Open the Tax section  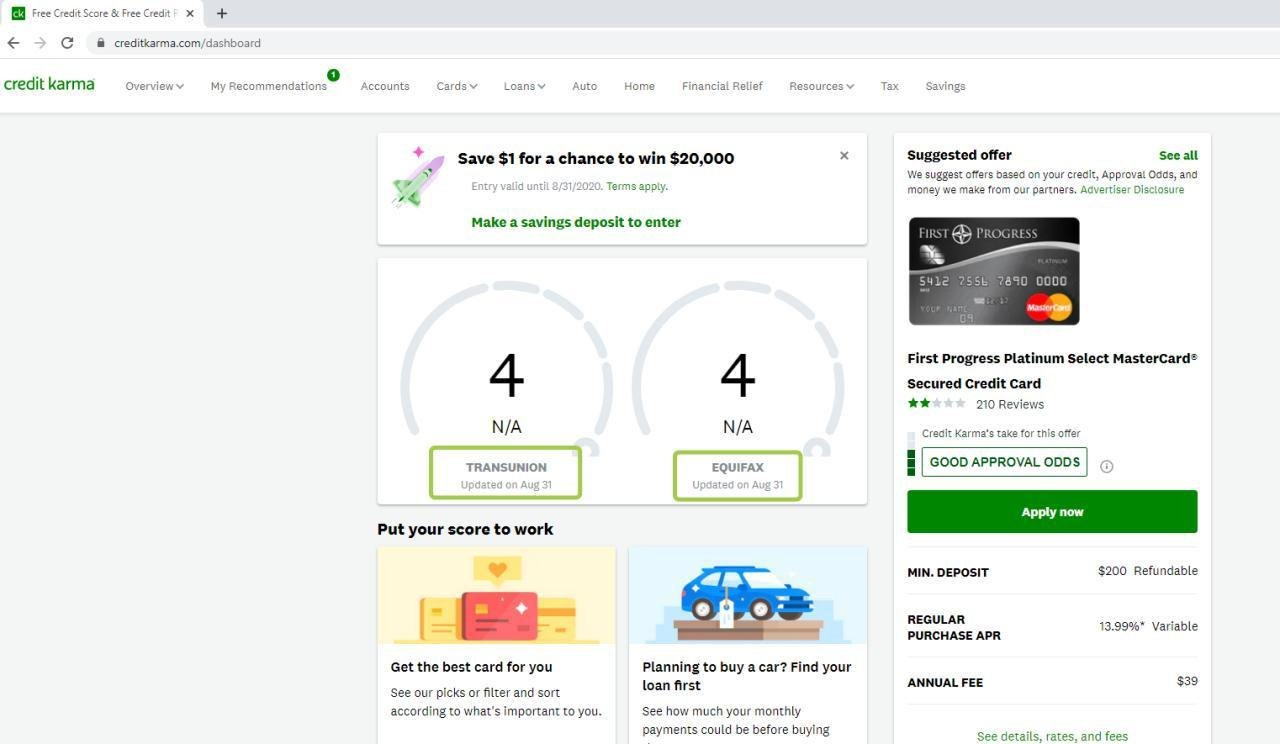pyautogui.click(x=889, y=86)
